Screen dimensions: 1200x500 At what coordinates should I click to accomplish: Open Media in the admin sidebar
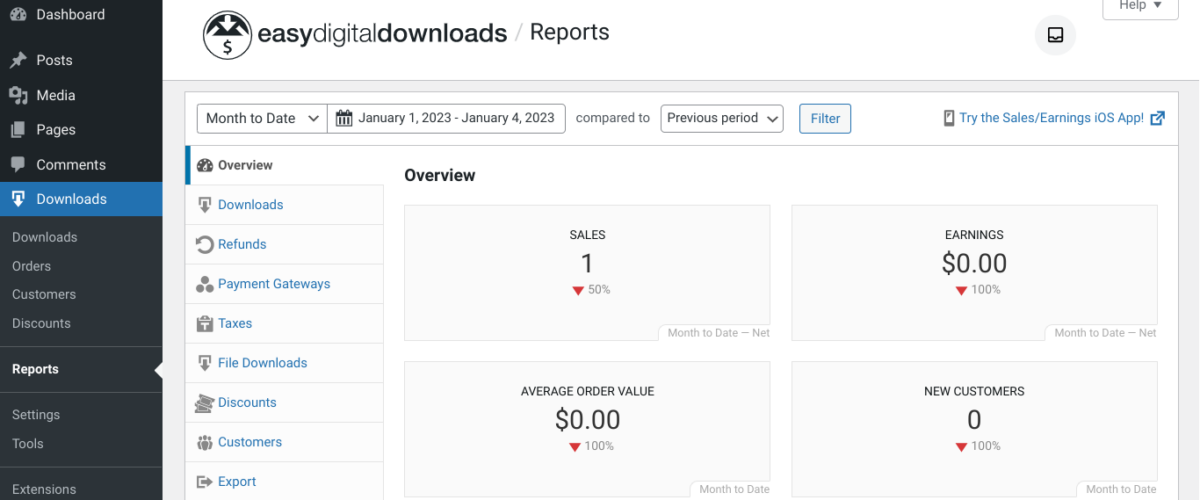click(81, 95)
